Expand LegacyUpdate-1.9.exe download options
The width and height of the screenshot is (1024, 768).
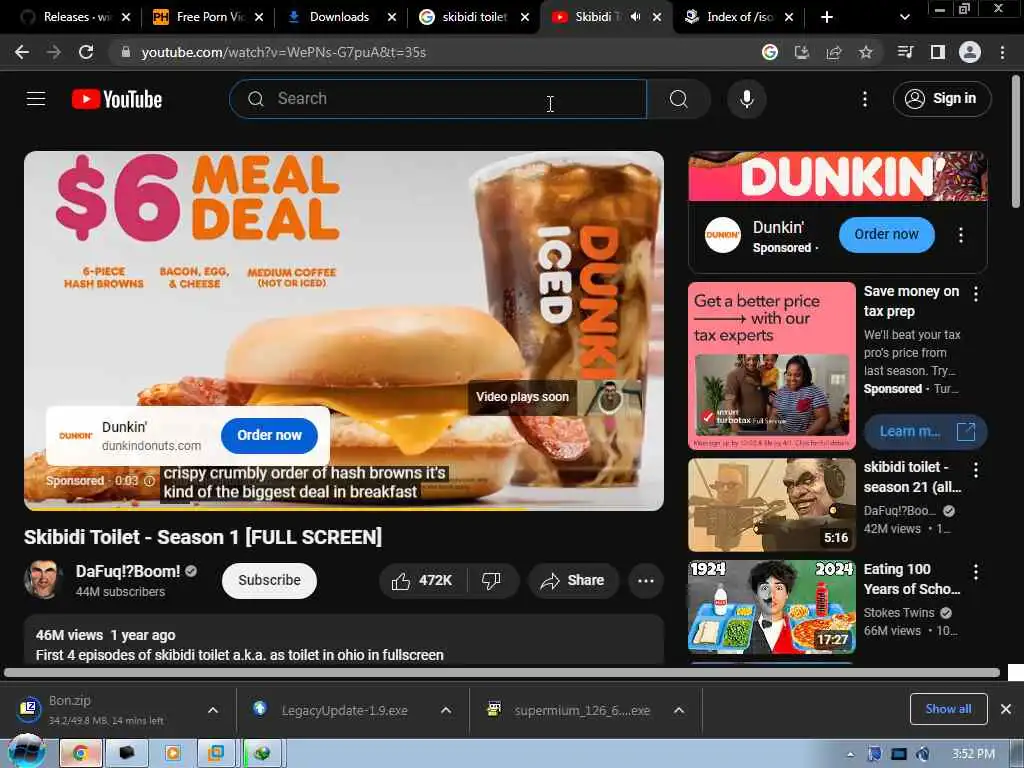pyautogui.click(x=446, y=710)
